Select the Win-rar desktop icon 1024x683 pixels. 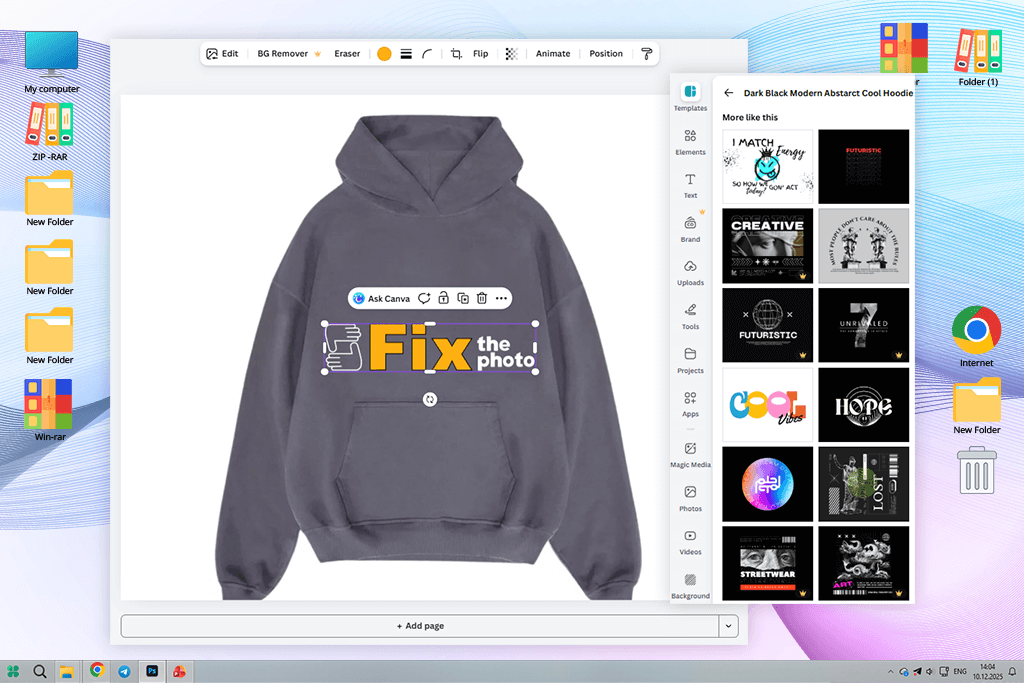[x=50, y=411]
